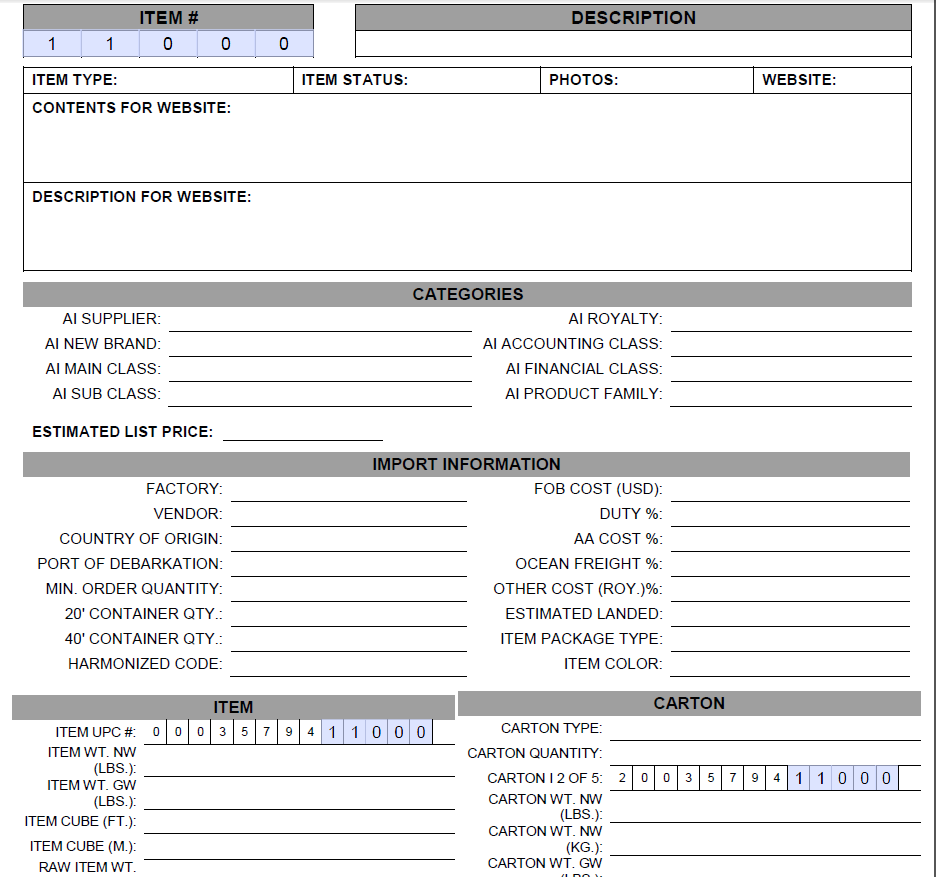Click the AI Accounting Class field
936x877 pixels.
click(x=791, y=344)
